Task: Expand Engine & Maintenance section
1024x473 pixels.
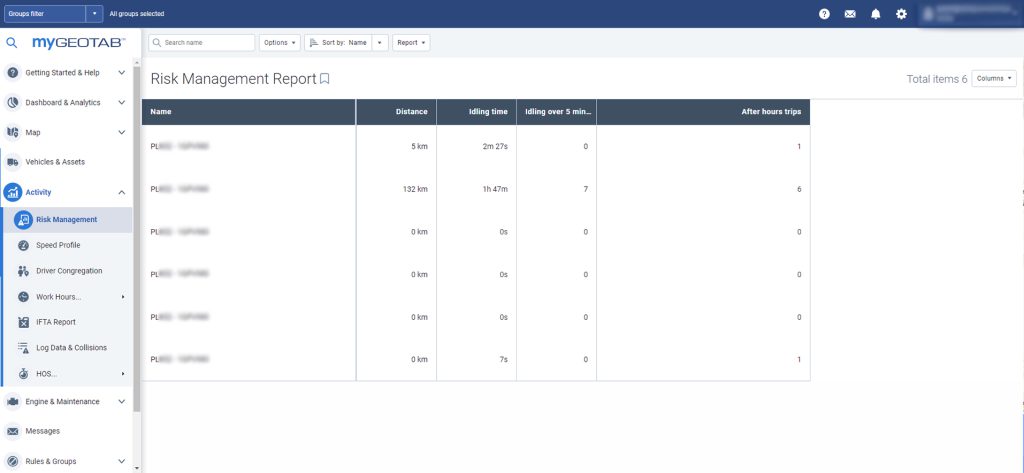Action: coord(121,402)
